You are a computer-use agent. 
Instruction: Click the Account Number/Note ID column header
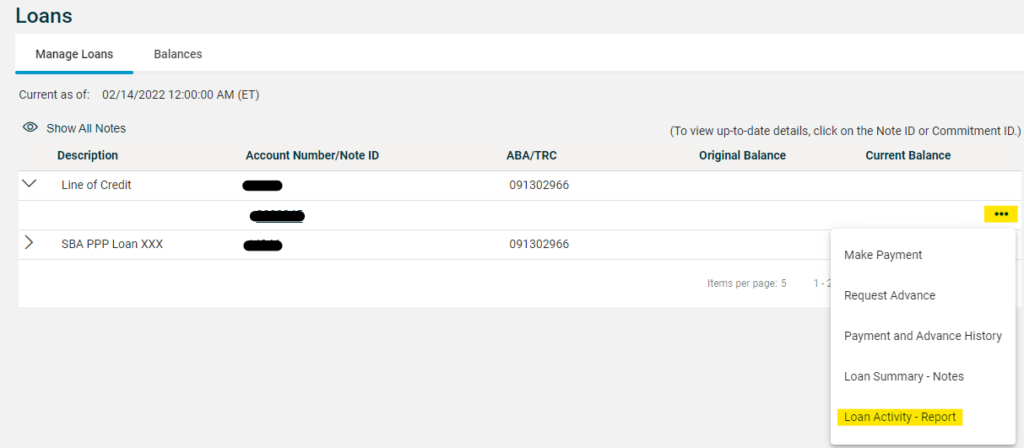[x=312, y=156]
